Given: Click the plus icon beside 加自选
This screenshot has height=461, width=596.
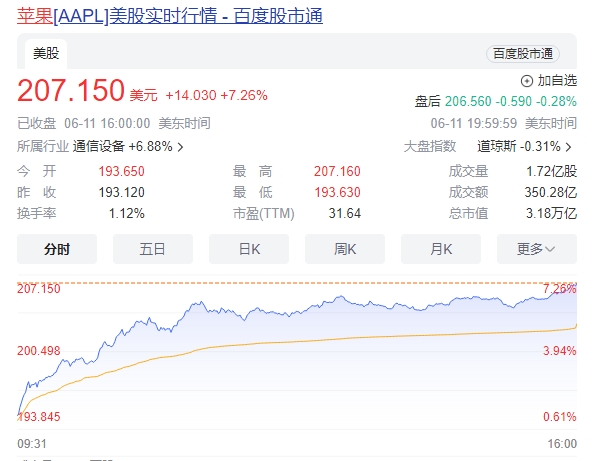Looking at the screenshot, I should [526, 81].
